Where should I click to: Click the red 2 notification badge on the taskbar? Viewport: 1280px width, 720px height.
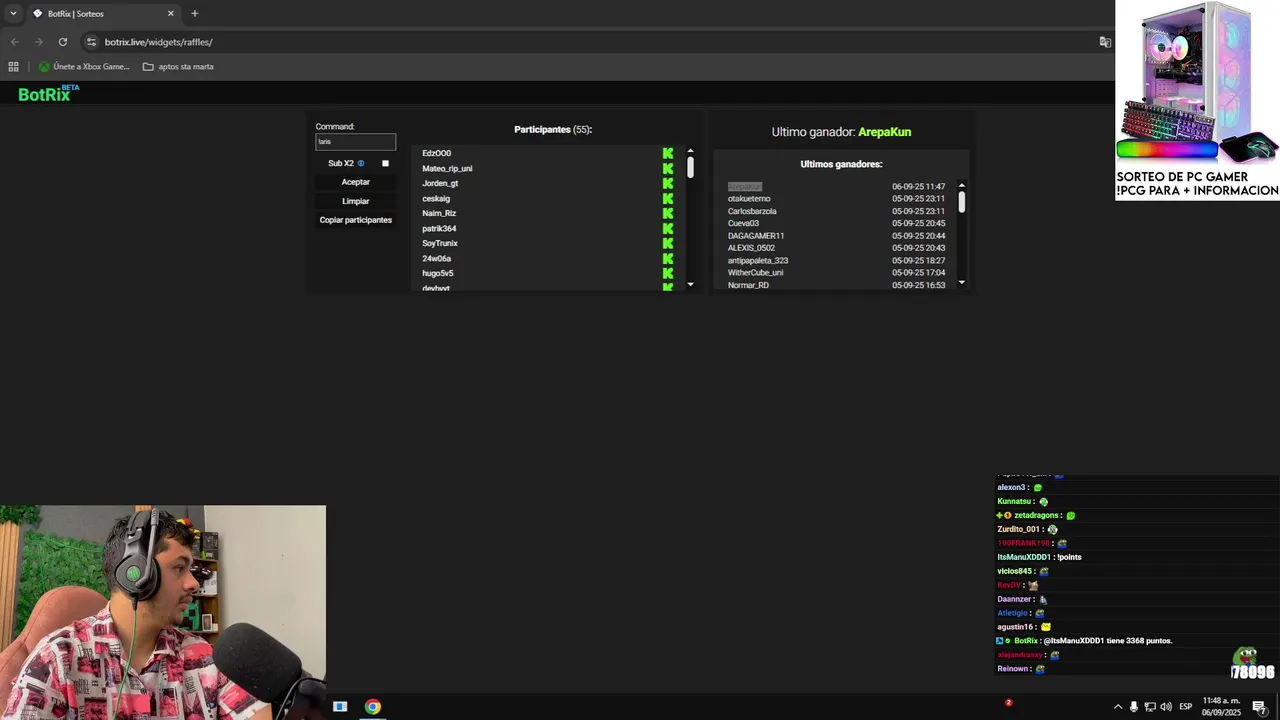click(1008, 702)
